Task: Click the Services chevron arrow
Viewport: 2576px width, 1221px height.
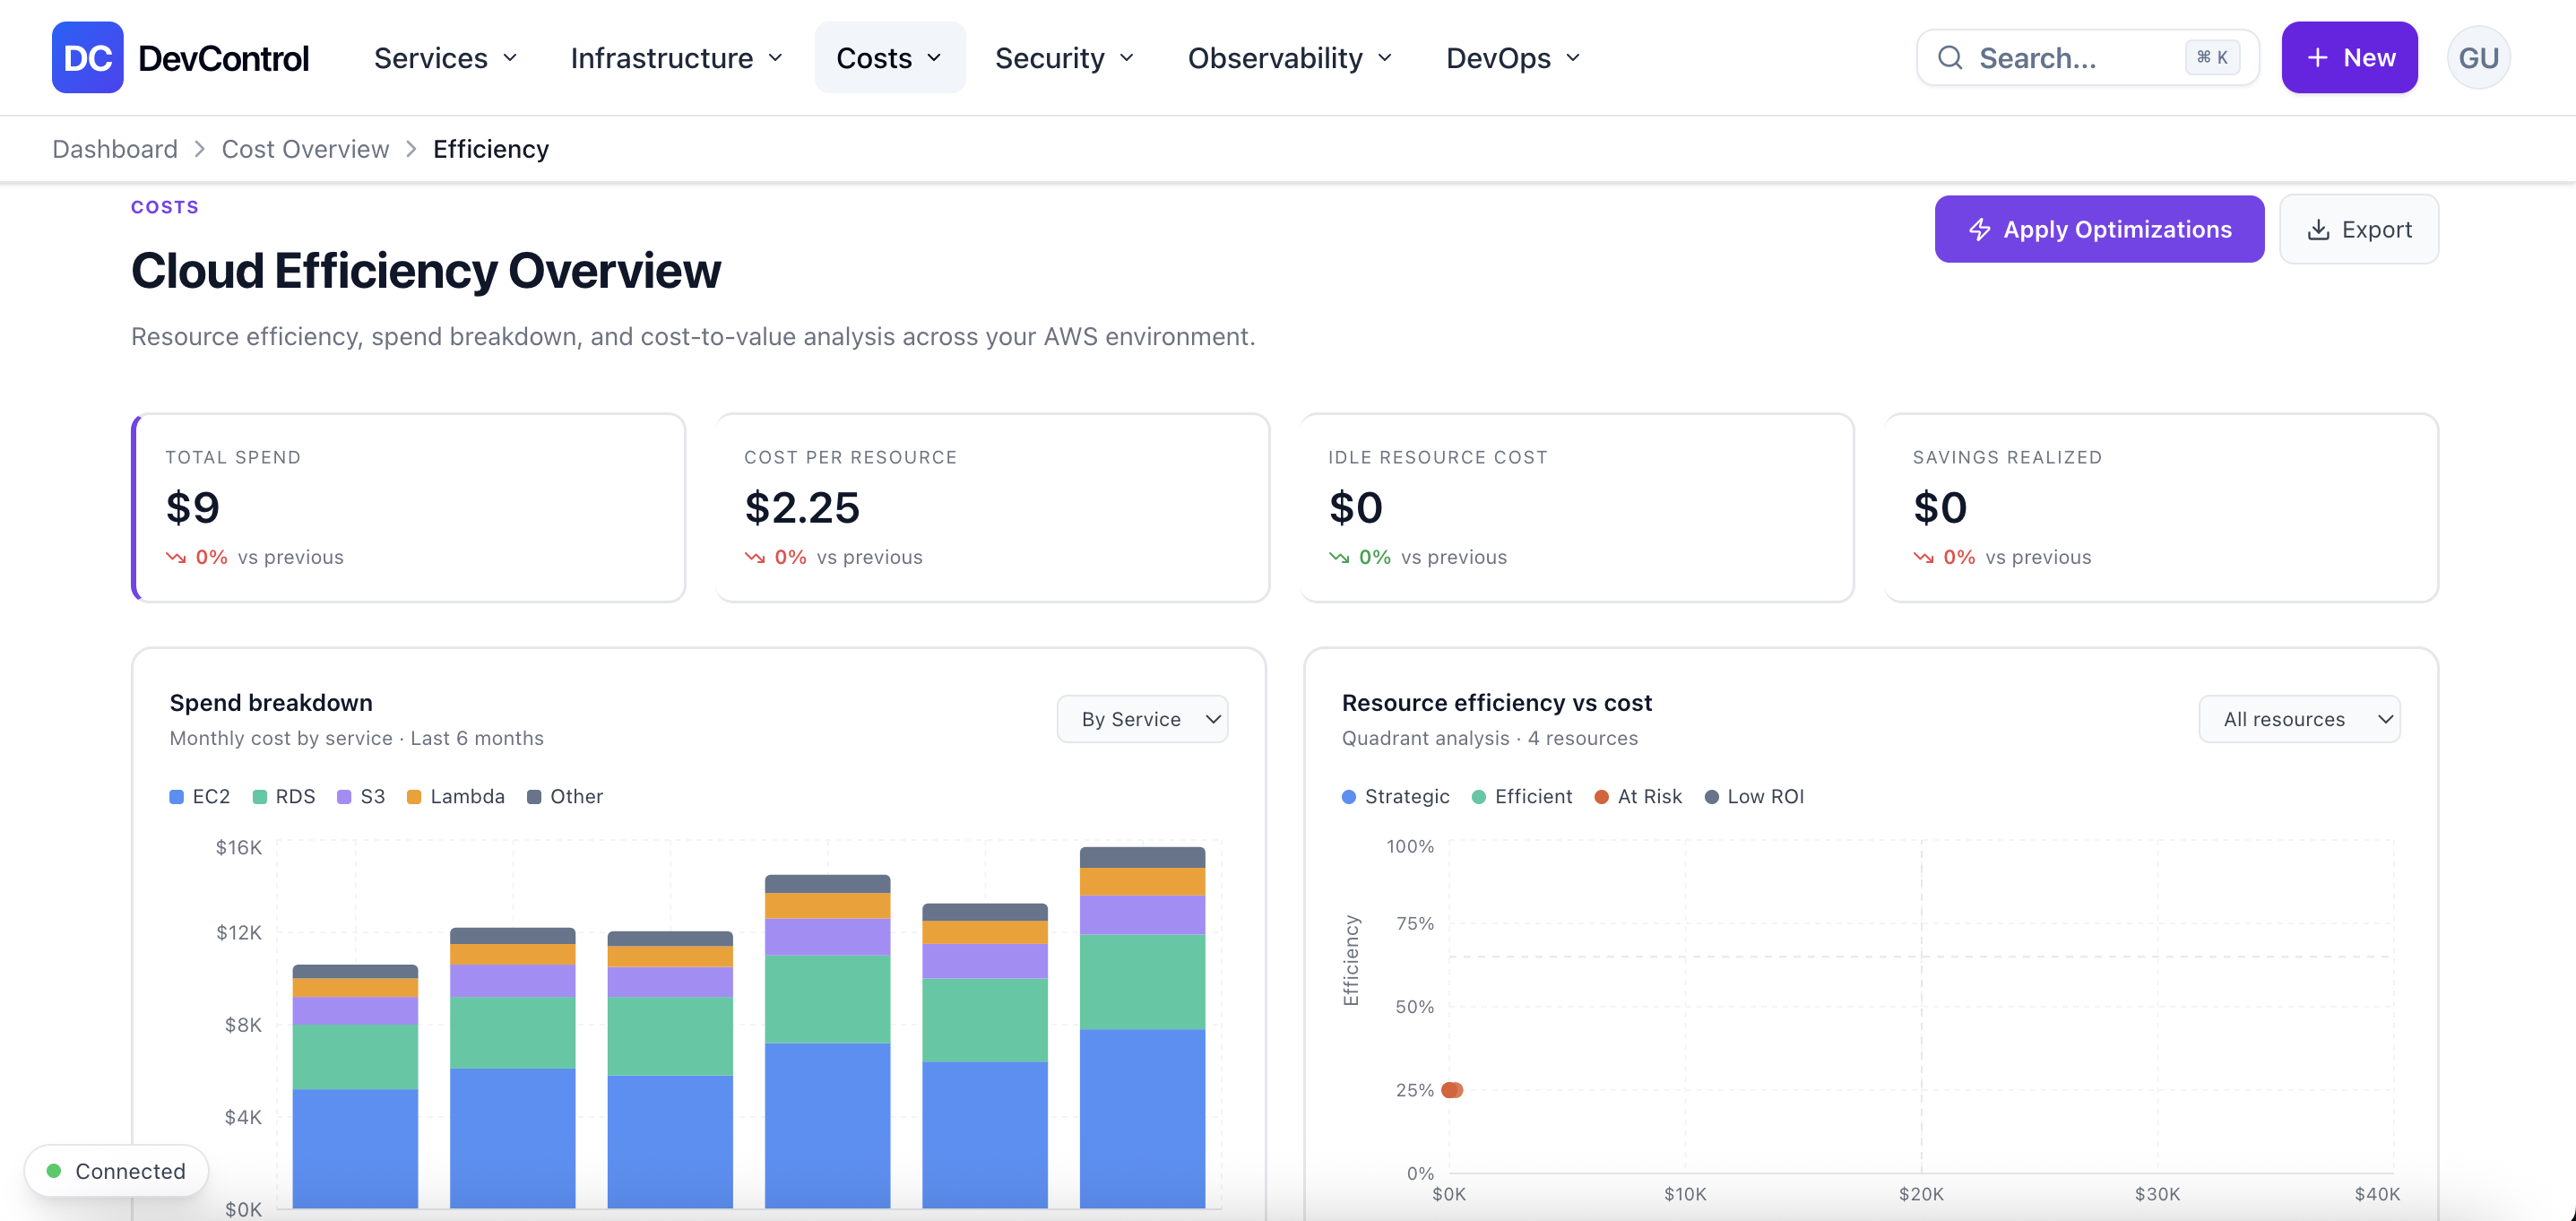Action: 510,58
